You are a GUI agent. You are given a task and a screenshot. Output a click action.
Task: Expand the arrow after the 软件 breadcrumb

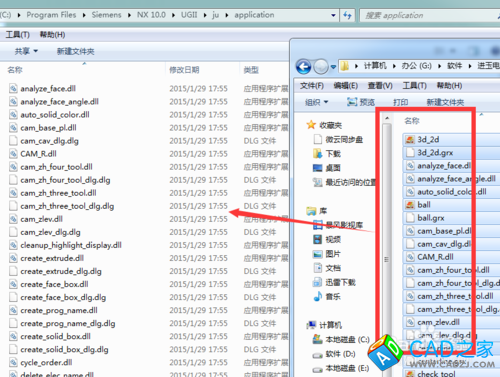coord(470,66)
